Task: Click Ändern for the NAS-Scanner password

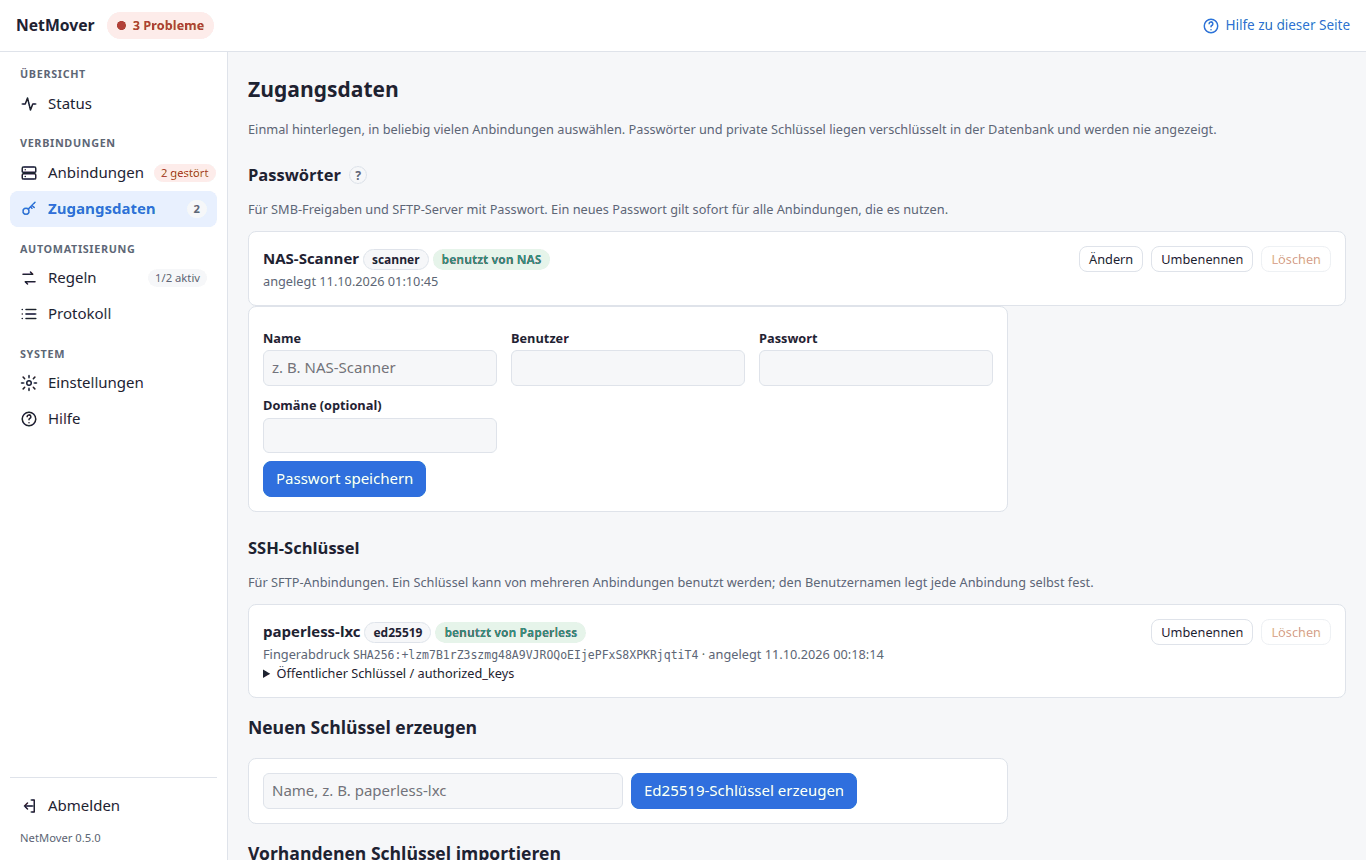Action: pos(1111,259)
